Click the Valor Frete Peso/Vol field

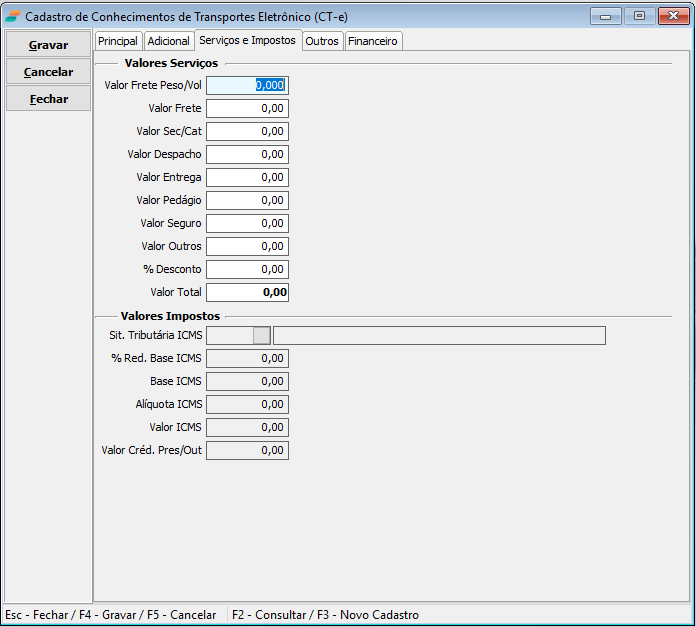click(x=247, y=86)
